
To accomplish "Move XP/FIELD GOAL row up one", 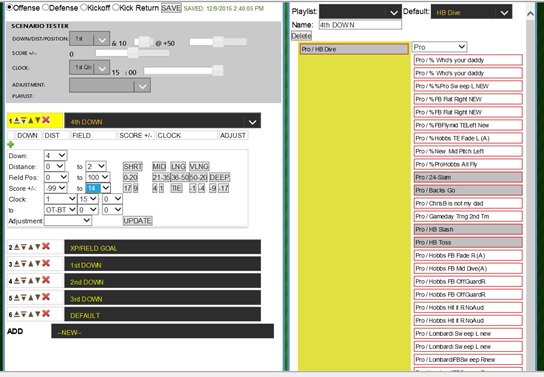I will (31, 247).
